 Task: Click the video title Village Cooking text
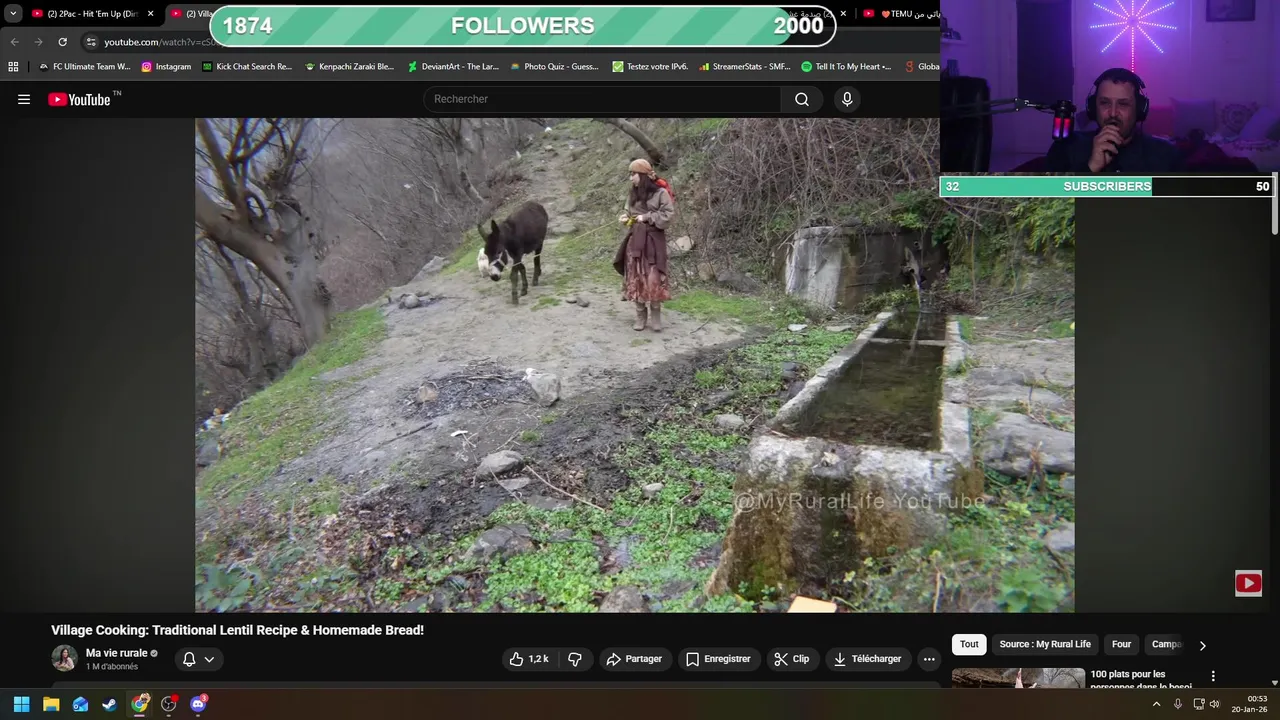tap(237, 630)
